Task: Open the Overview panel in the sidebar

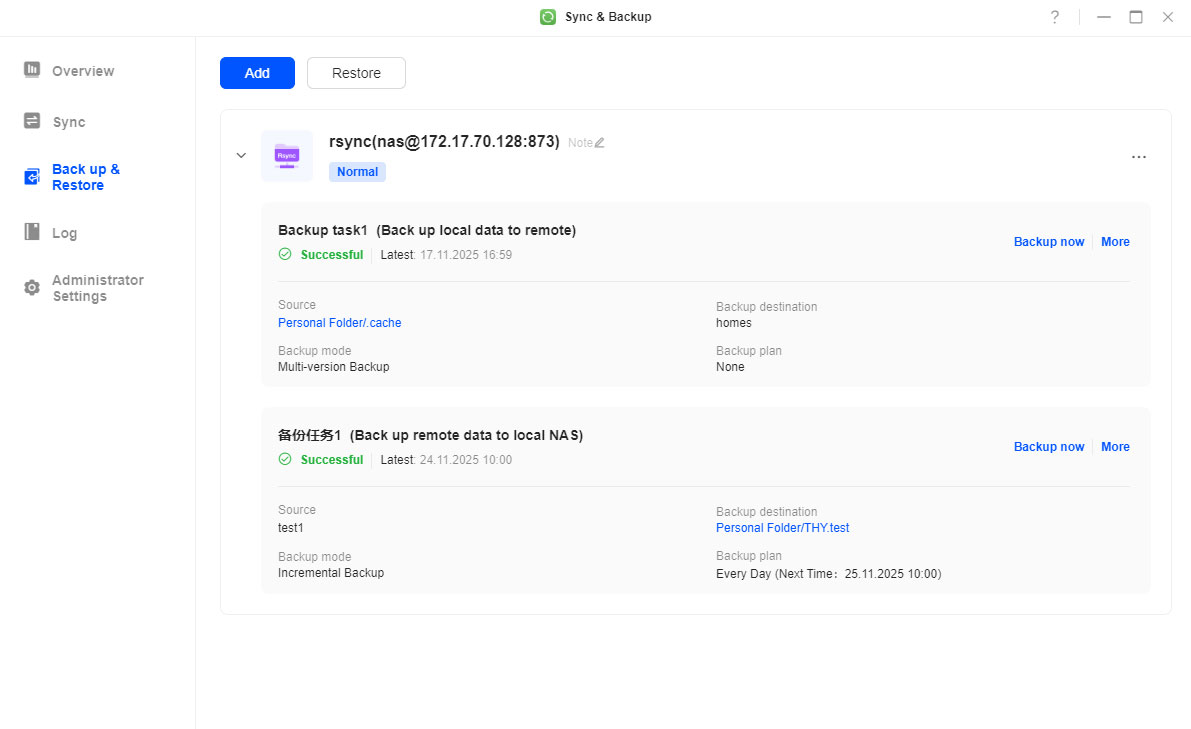Action: 33,70
